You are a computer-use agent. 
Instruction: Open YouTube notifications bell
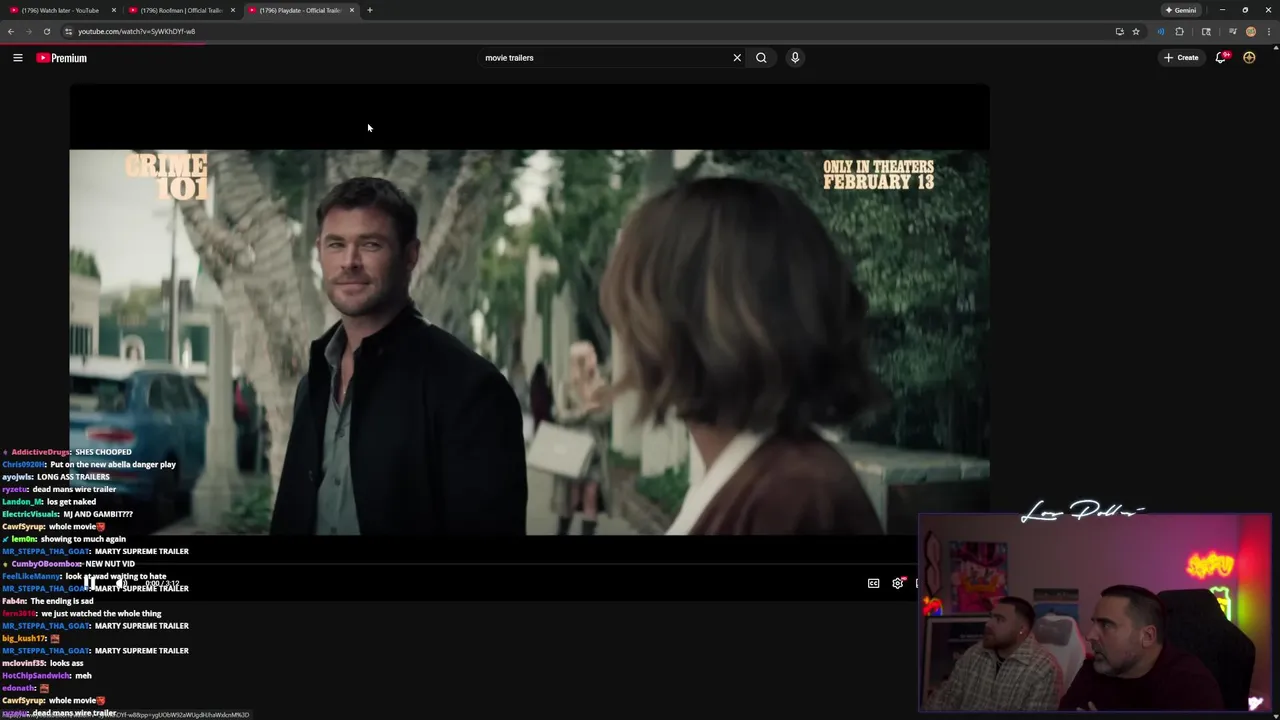tap(1220, 58)
